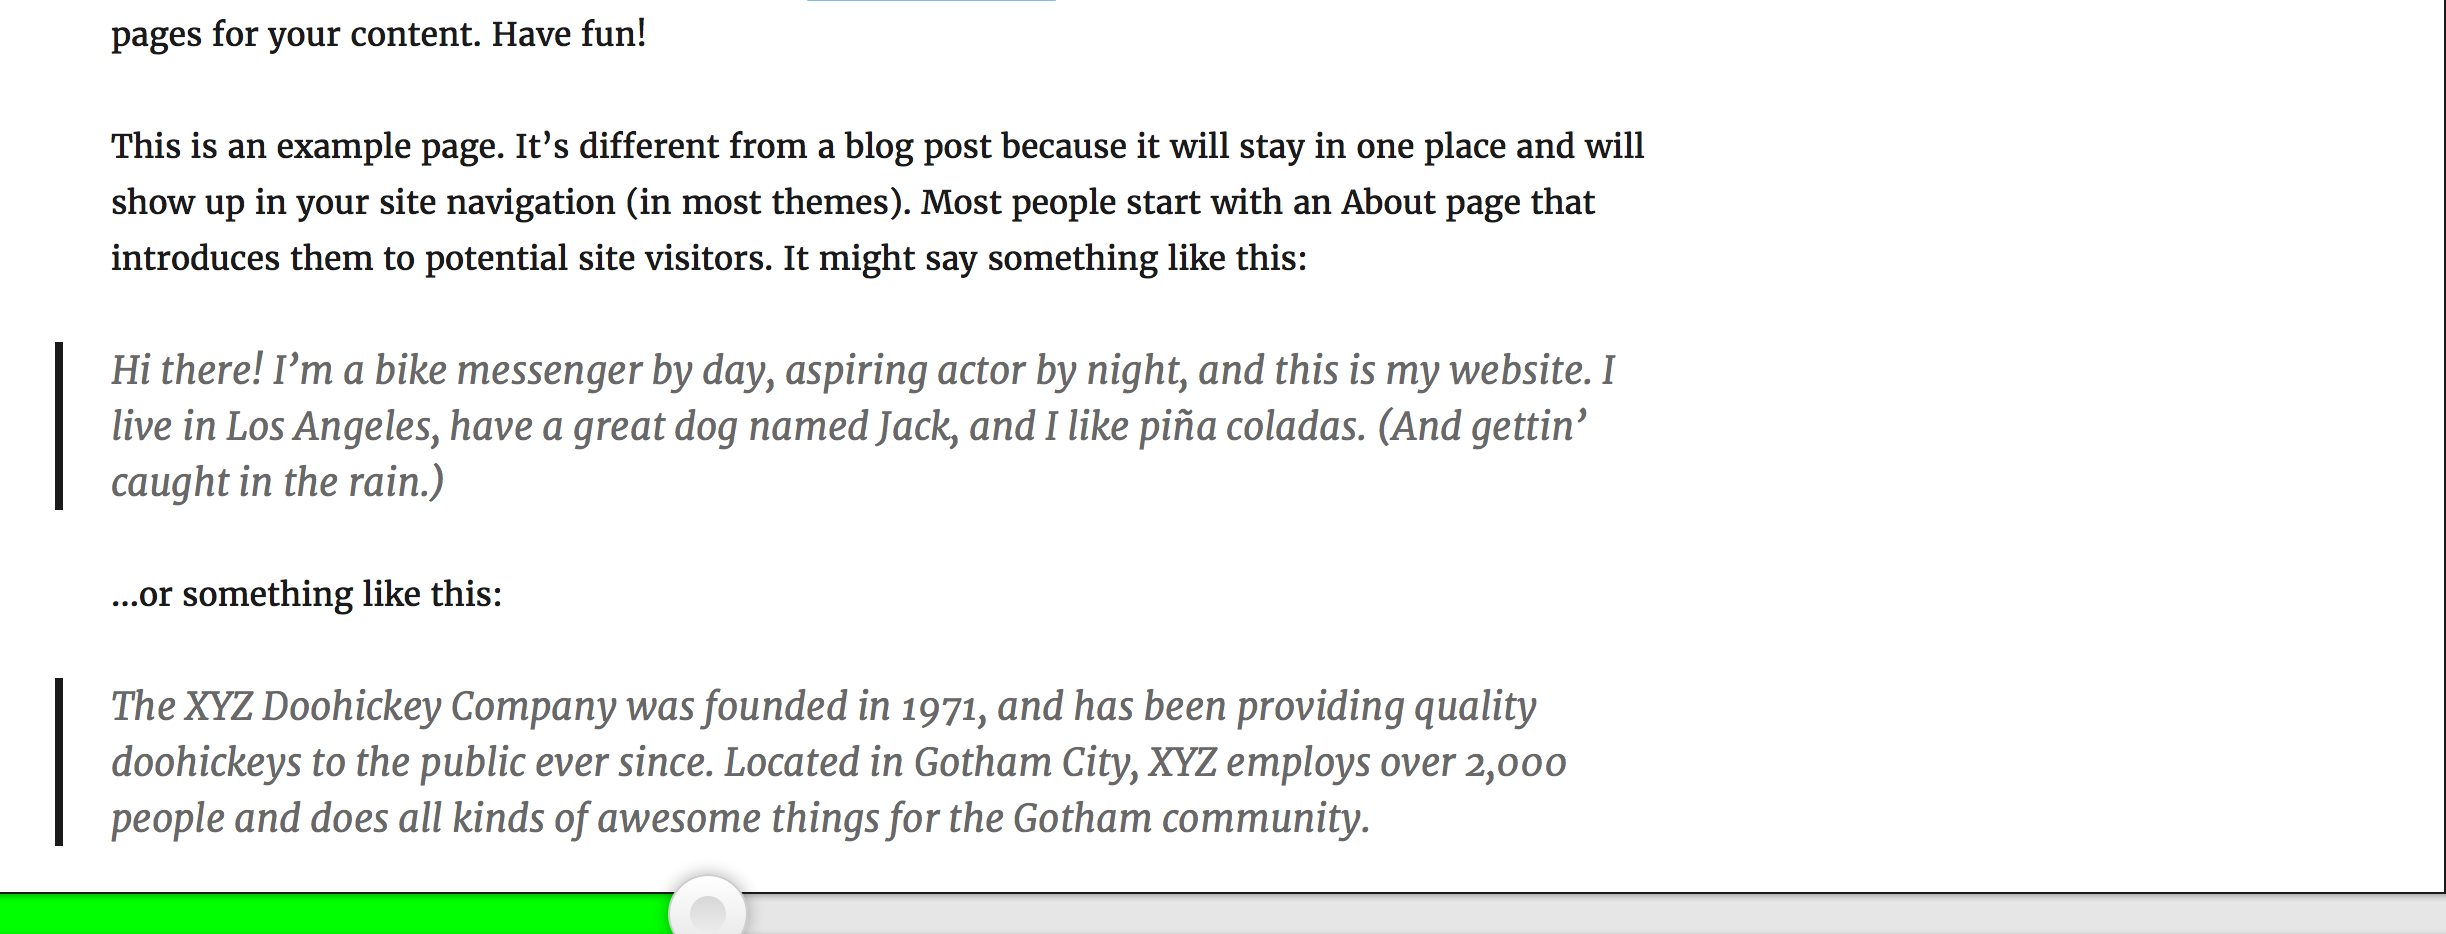
Task: Click the "pages for your content. Have fun!" line
Action: (378, 34)
